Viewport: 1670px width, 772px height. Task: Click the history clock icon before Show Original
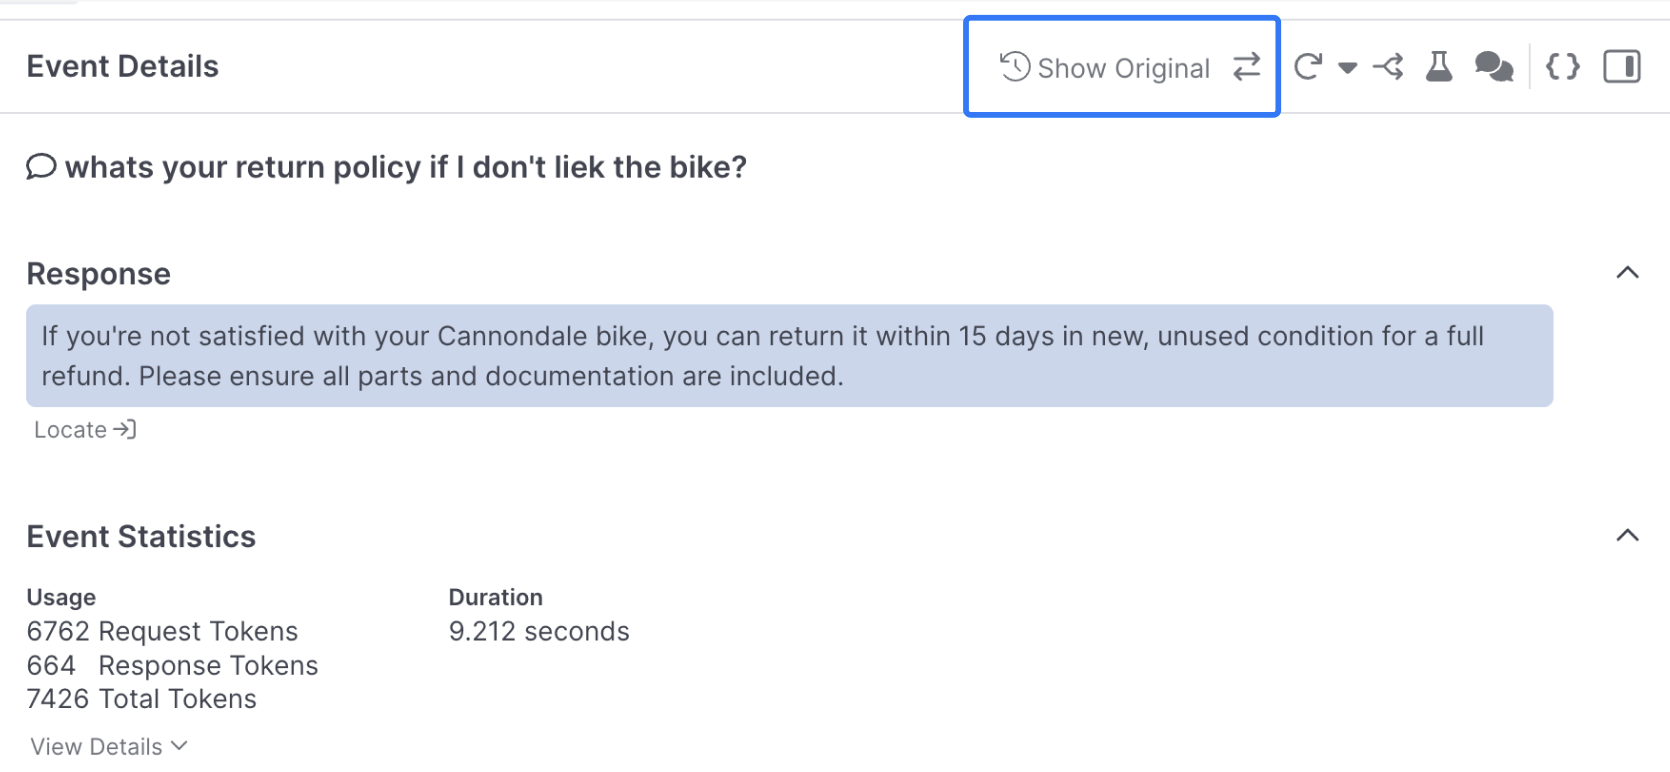click(x=1015, y=66)
